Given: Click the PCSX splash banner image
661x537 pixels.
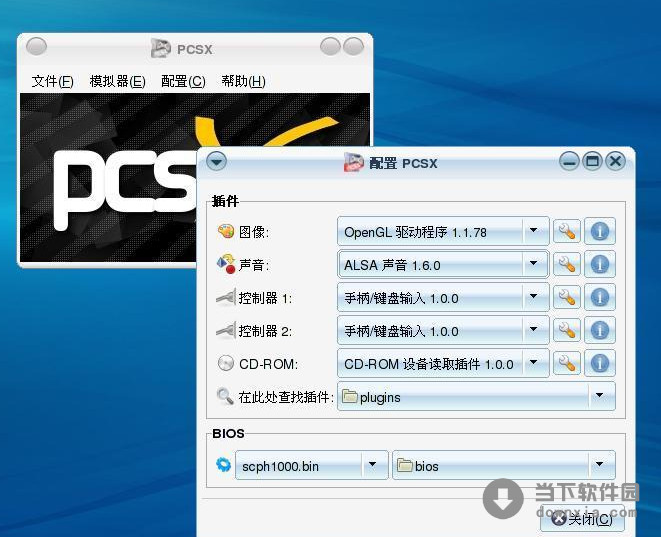Looking at the screenshot, I should click(x=108, y=177).
